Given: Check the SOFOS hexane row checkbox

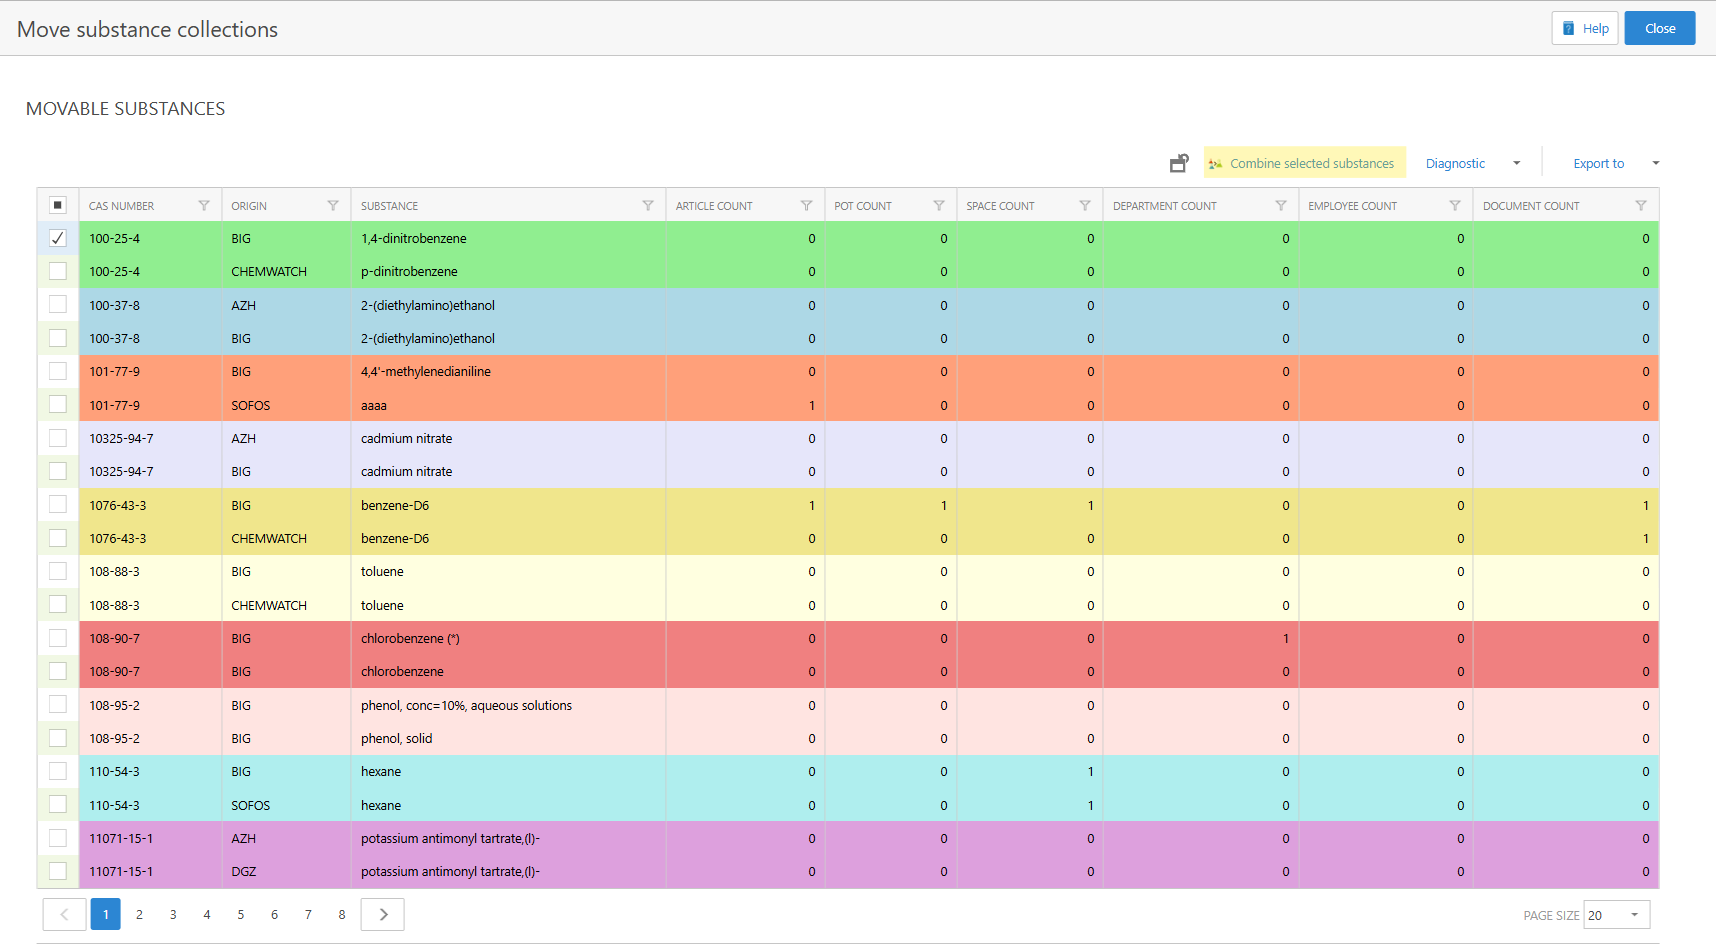Looking at the screenshot, I should coord(58,805).
